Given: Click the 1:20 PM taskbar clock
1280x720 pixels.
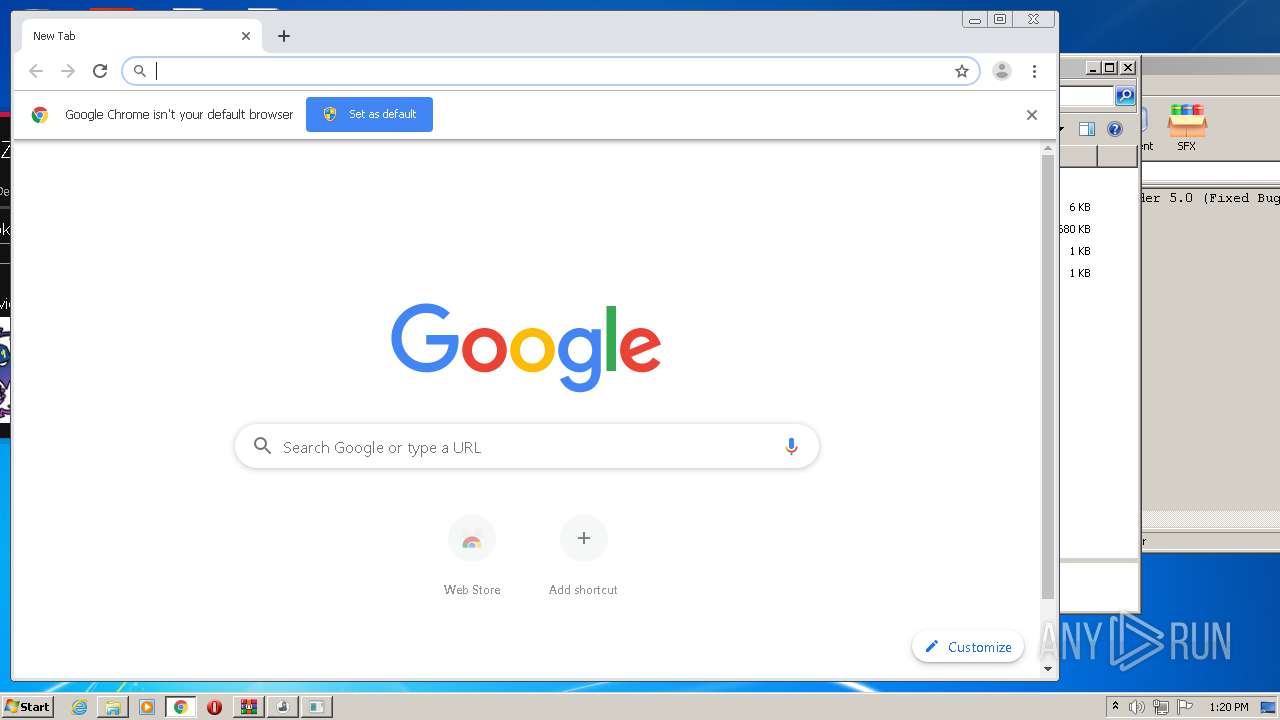Looking at the screenshot, I should click(1228, 707).
